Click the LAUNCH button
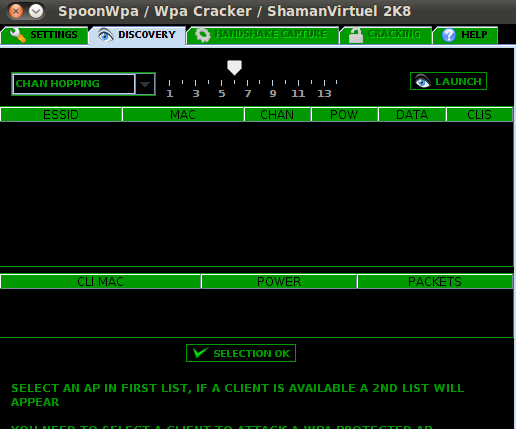Image resolution: width=516 pixels, height=429 pixels. (448, 81)
